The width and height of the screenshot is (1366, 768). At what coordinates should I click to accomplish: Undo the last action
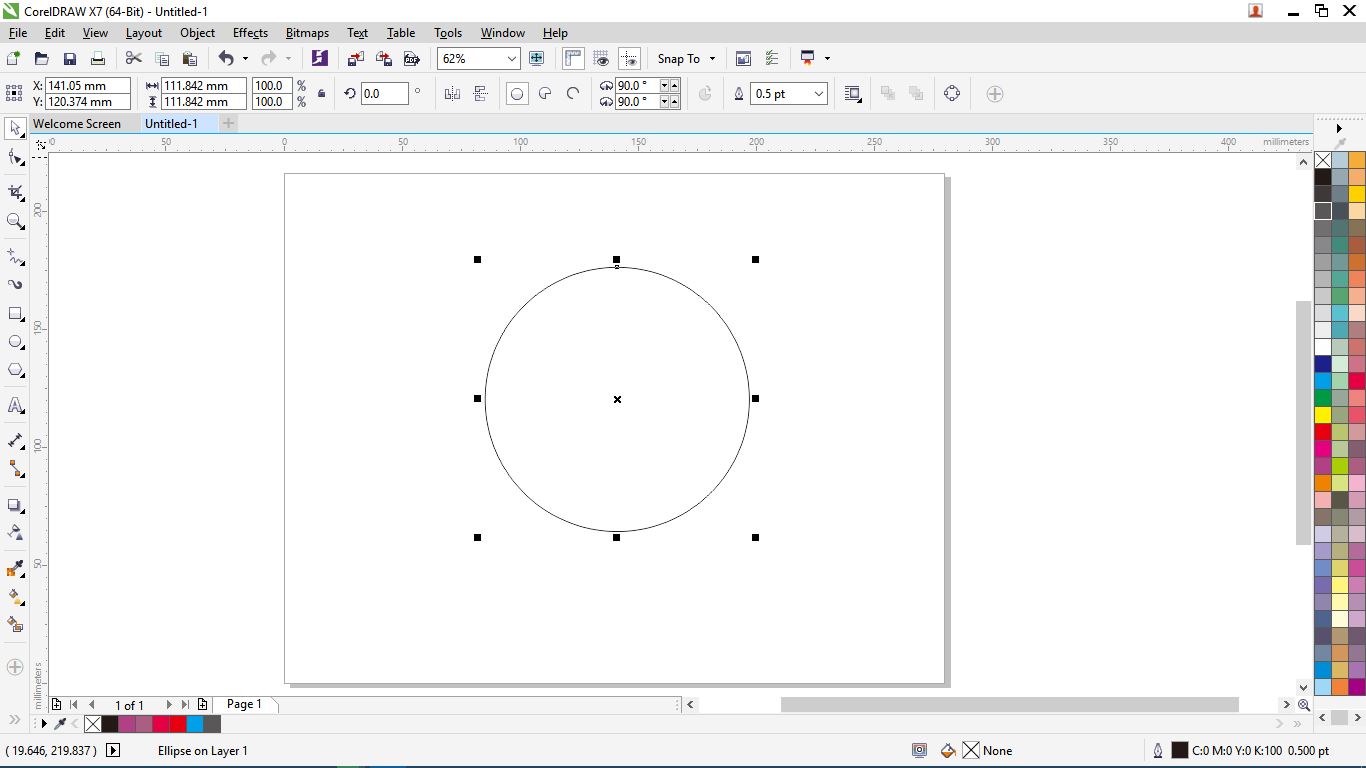[x=226, y=58]
